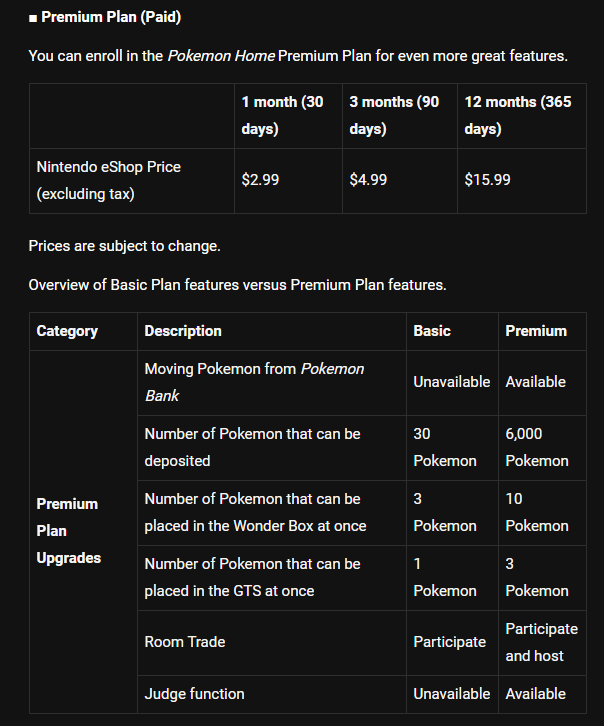Select the 1 month (30 days) column header
This screenshot has height=726, width=604.
288,116
